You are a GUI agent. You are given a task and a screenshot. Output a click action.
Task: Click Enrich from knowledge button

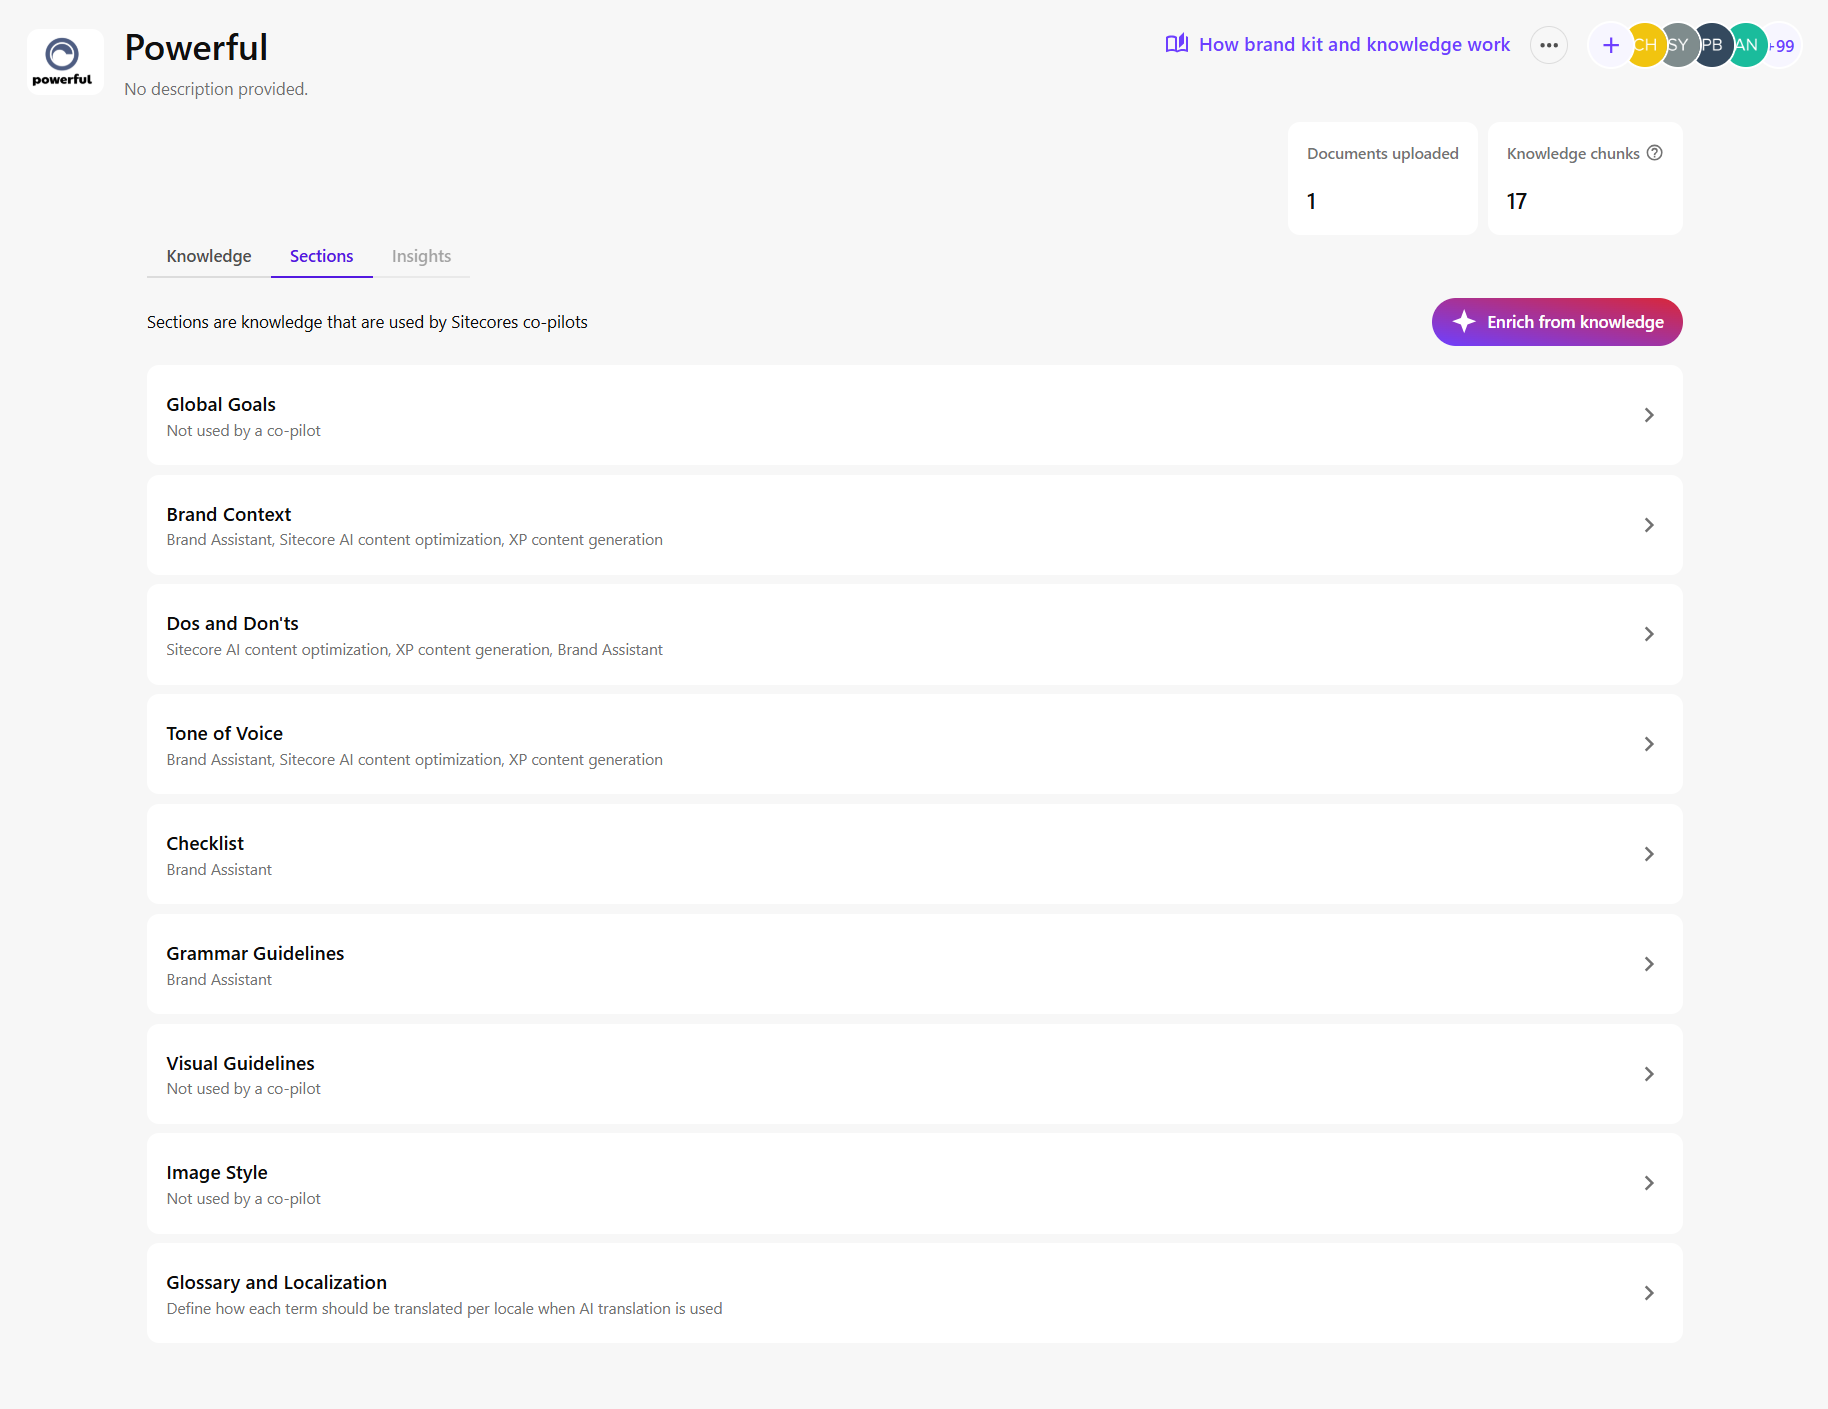click(x=1557, y=322)
